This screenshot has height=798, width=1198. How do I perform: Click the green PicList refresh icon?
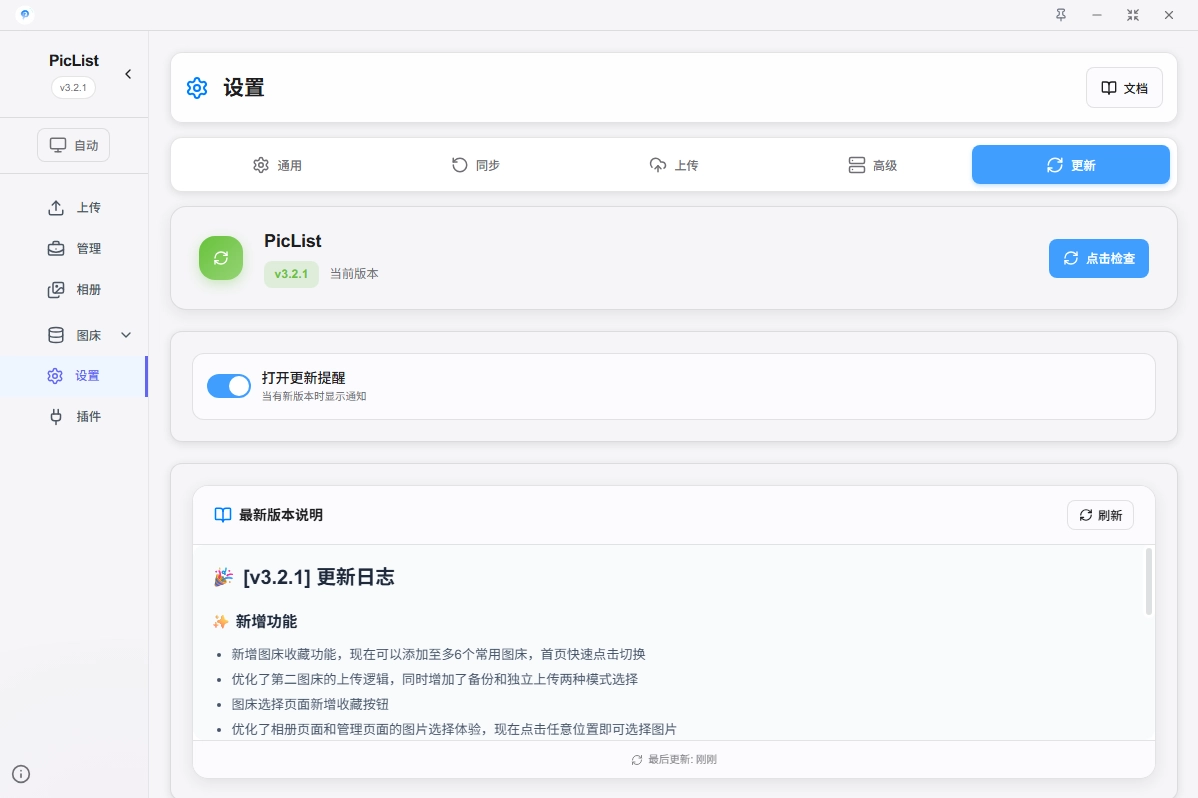pyautogui.click(x=221, y=258)
